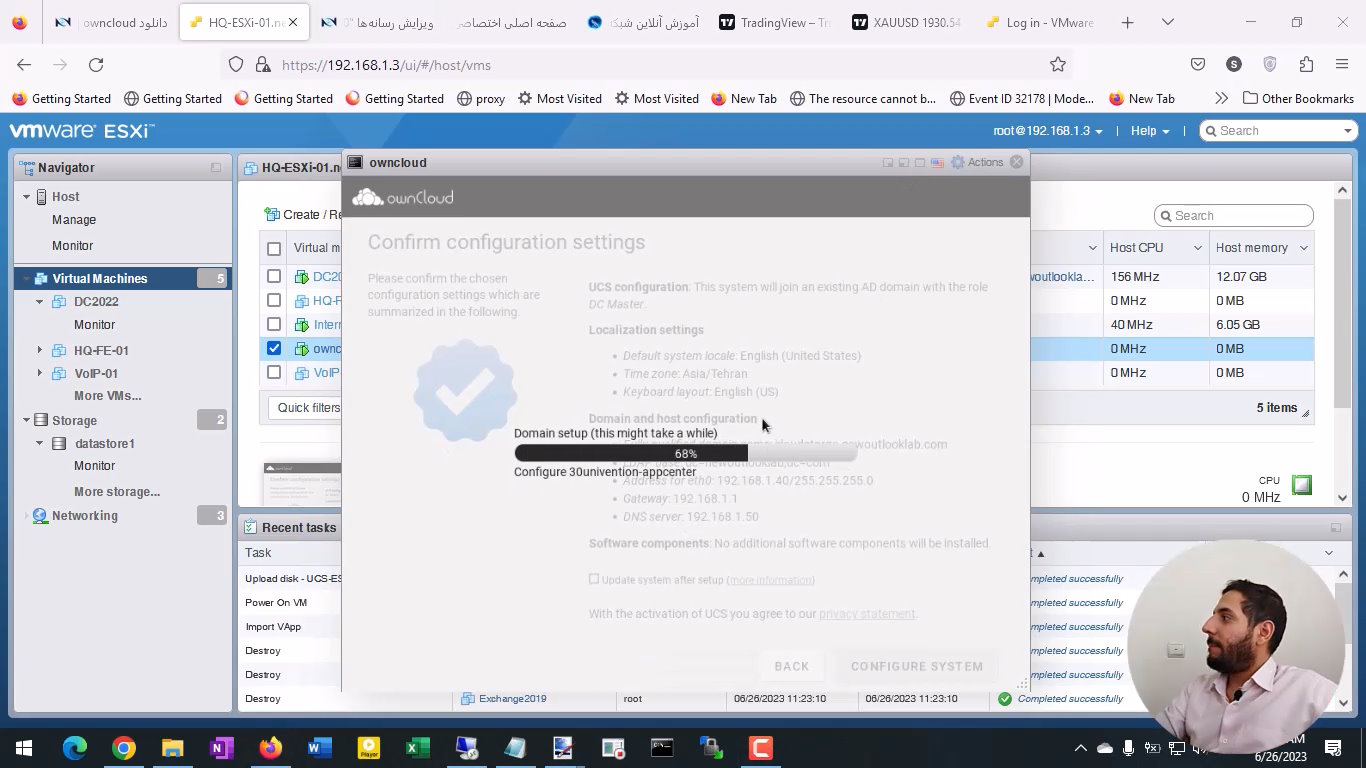Open the Firefox extensions puzzle icon

coord(1306,64)
